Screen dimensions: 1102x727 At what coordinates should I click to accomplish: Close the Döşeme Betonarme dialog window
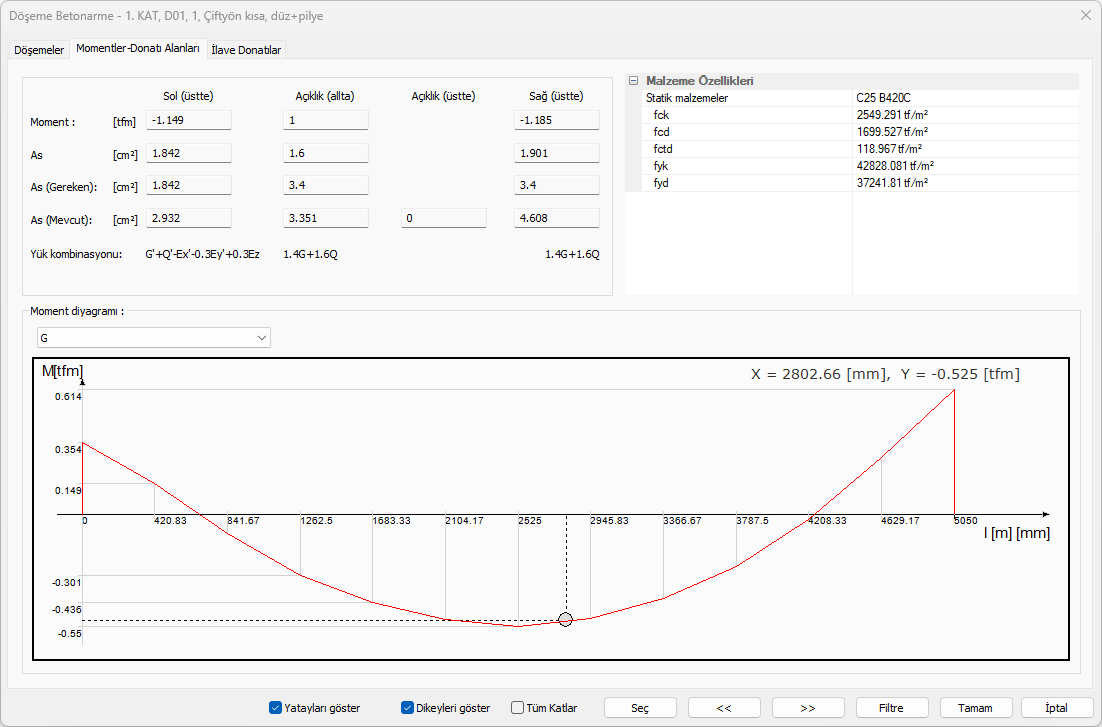coord(1086,15)
